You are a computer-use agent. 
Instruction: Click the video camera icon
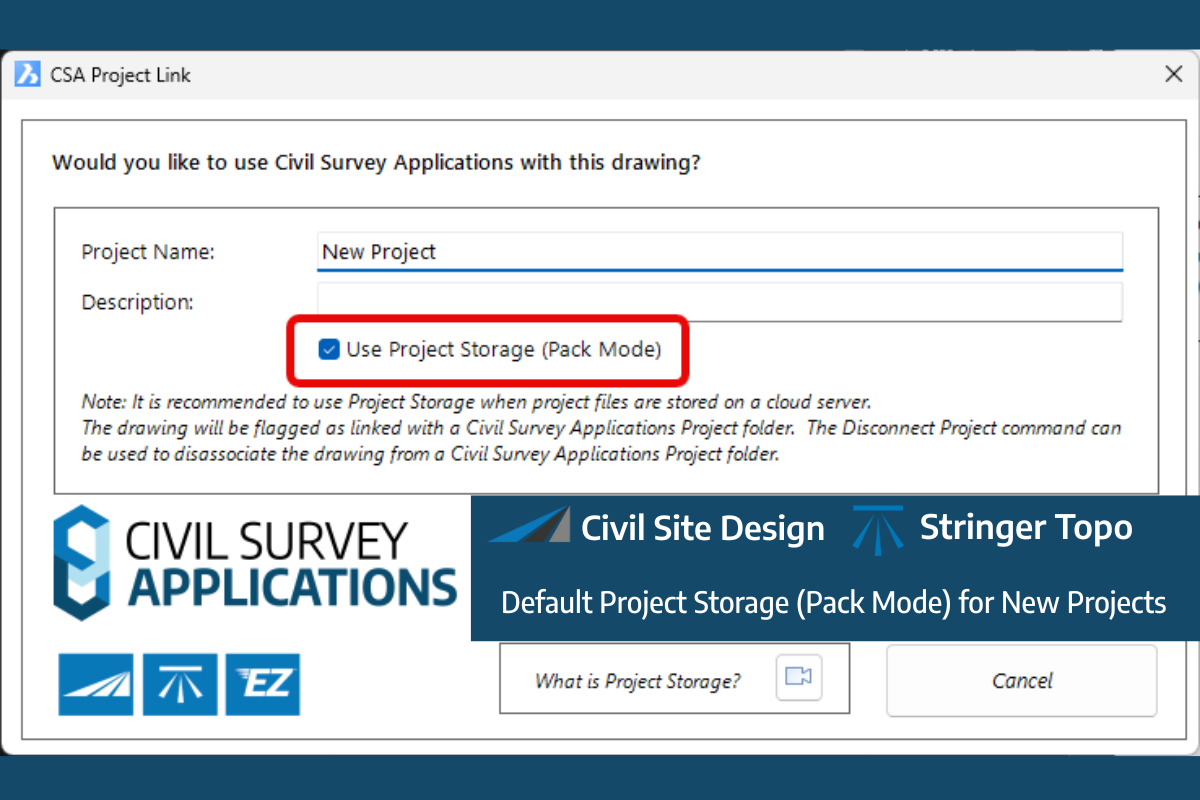(x=798, y=677)
